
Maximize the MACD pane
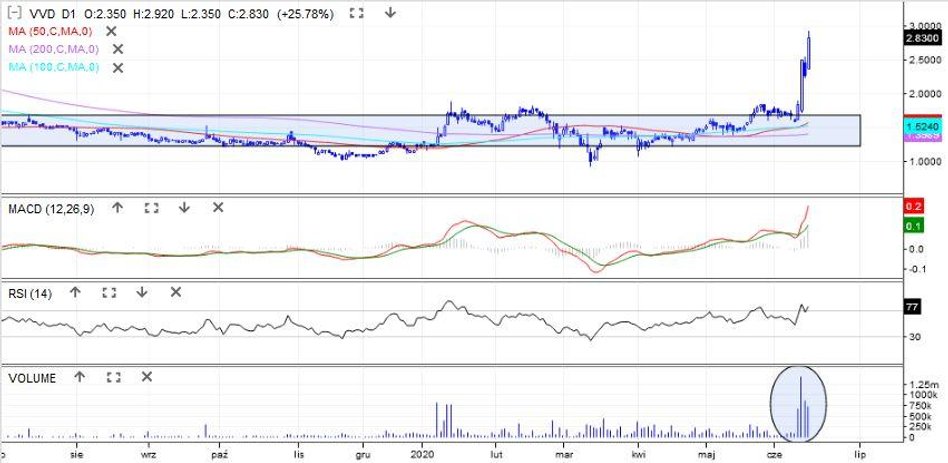coord(151,208)
